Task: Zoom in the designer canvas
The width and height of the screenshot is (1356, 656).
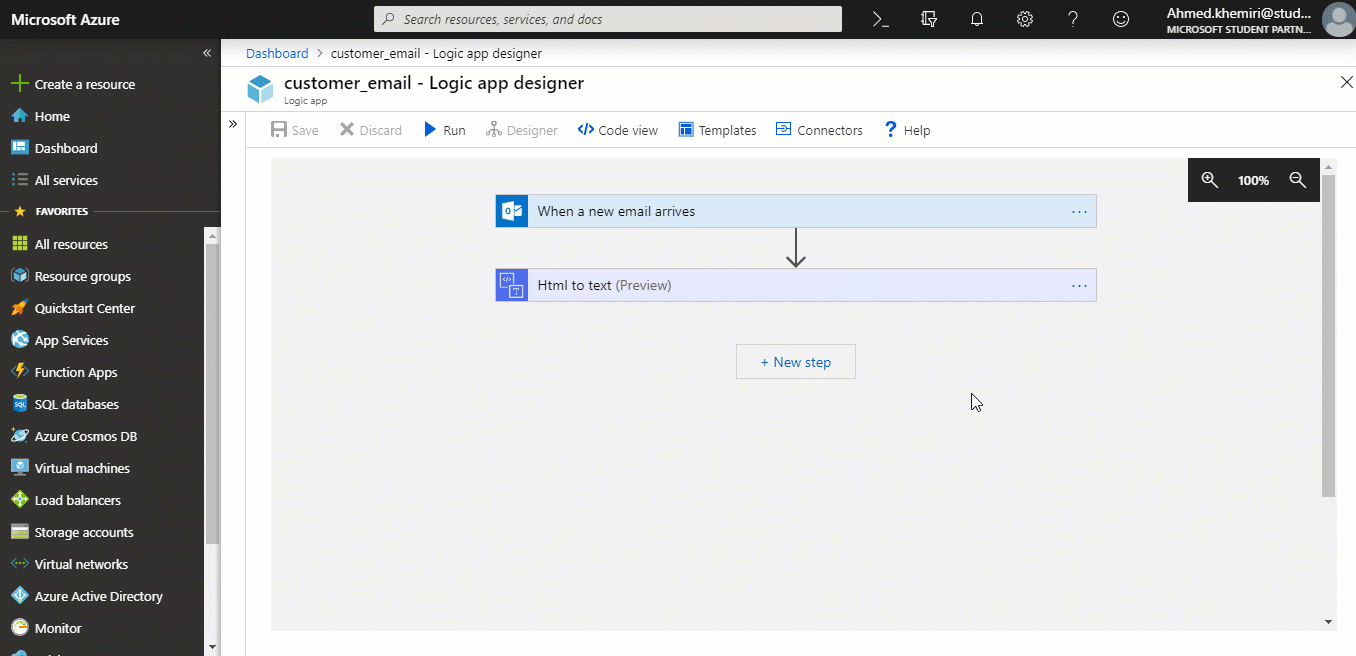Action: [1210, 180]
